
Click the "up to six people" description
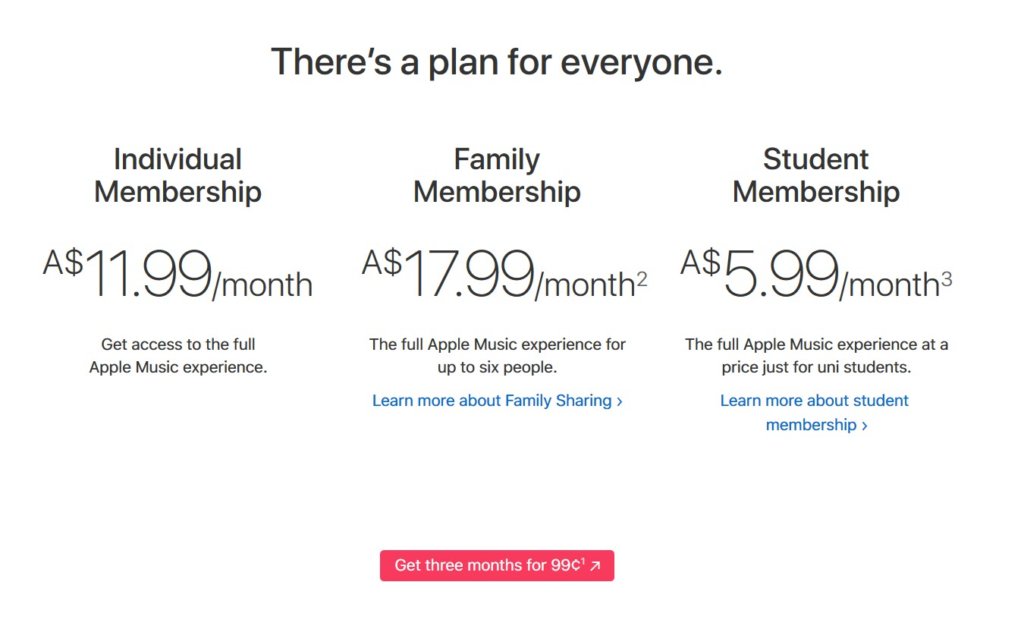497,367
